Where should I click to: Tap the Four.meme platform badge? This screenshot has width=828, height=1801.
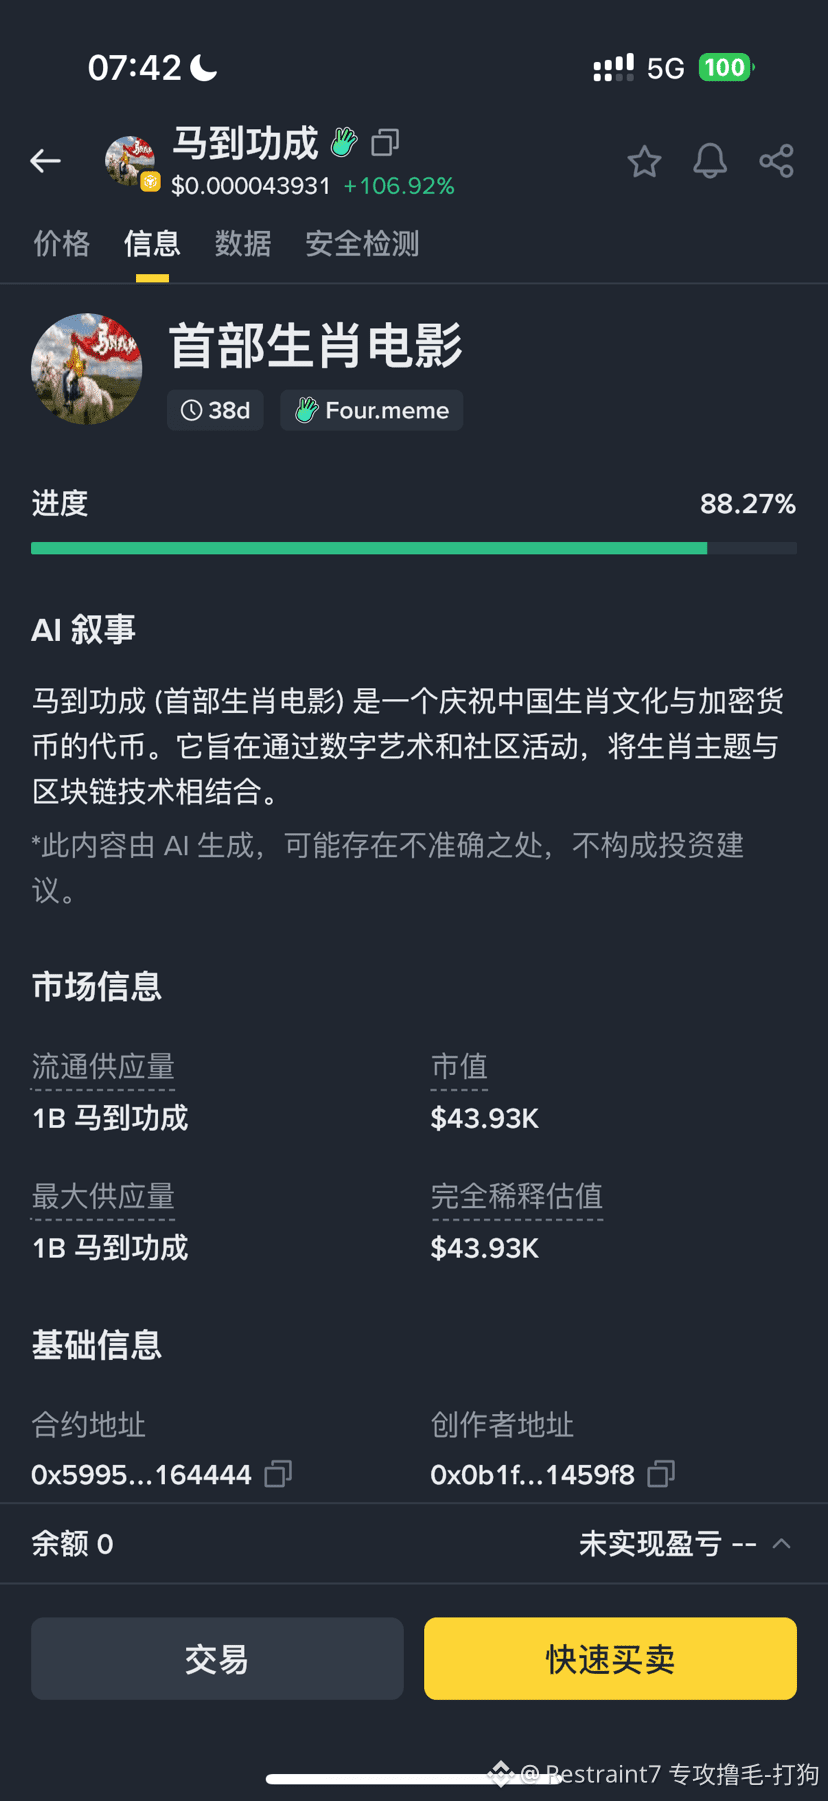coord(372,410)
